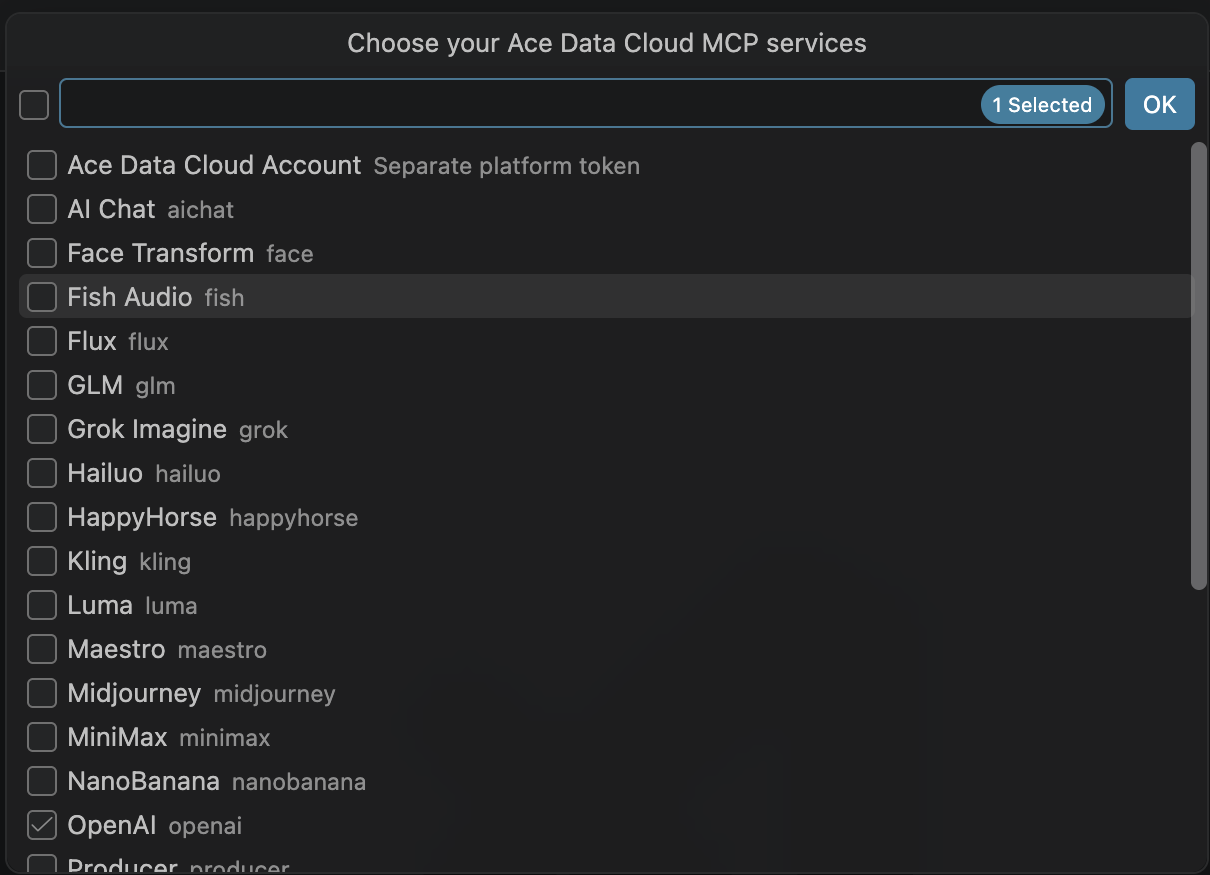This screenshot has height=875, width=1210.
Task: Check the Kling checkbox
Action: pyautogui.click(x=41, y=561)
